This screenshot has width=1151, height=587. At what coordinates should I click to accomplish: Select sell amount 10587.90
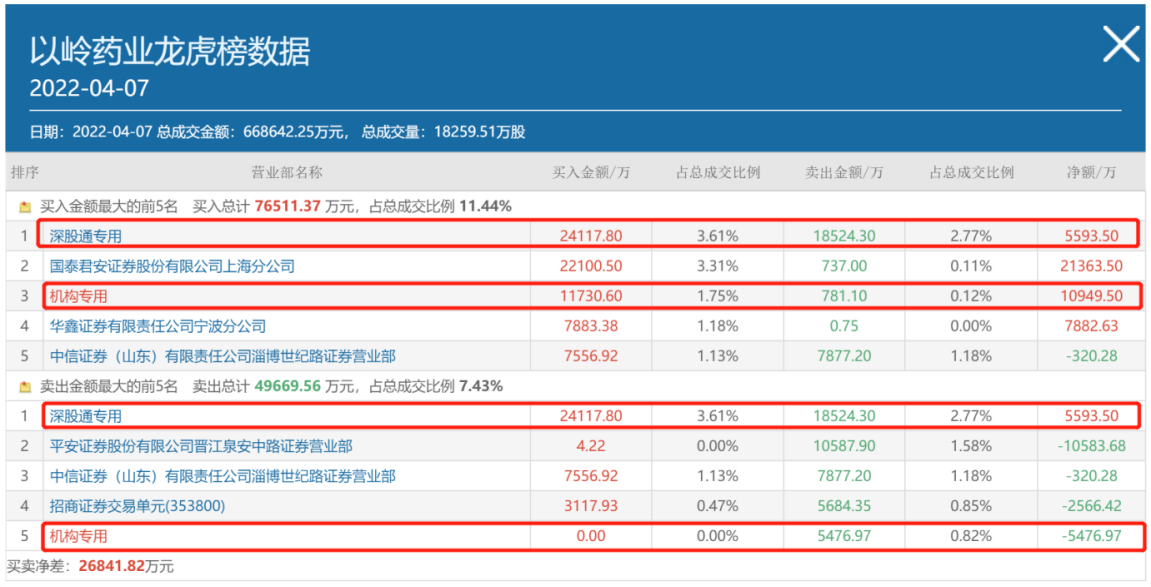click(x=843, y=446)
